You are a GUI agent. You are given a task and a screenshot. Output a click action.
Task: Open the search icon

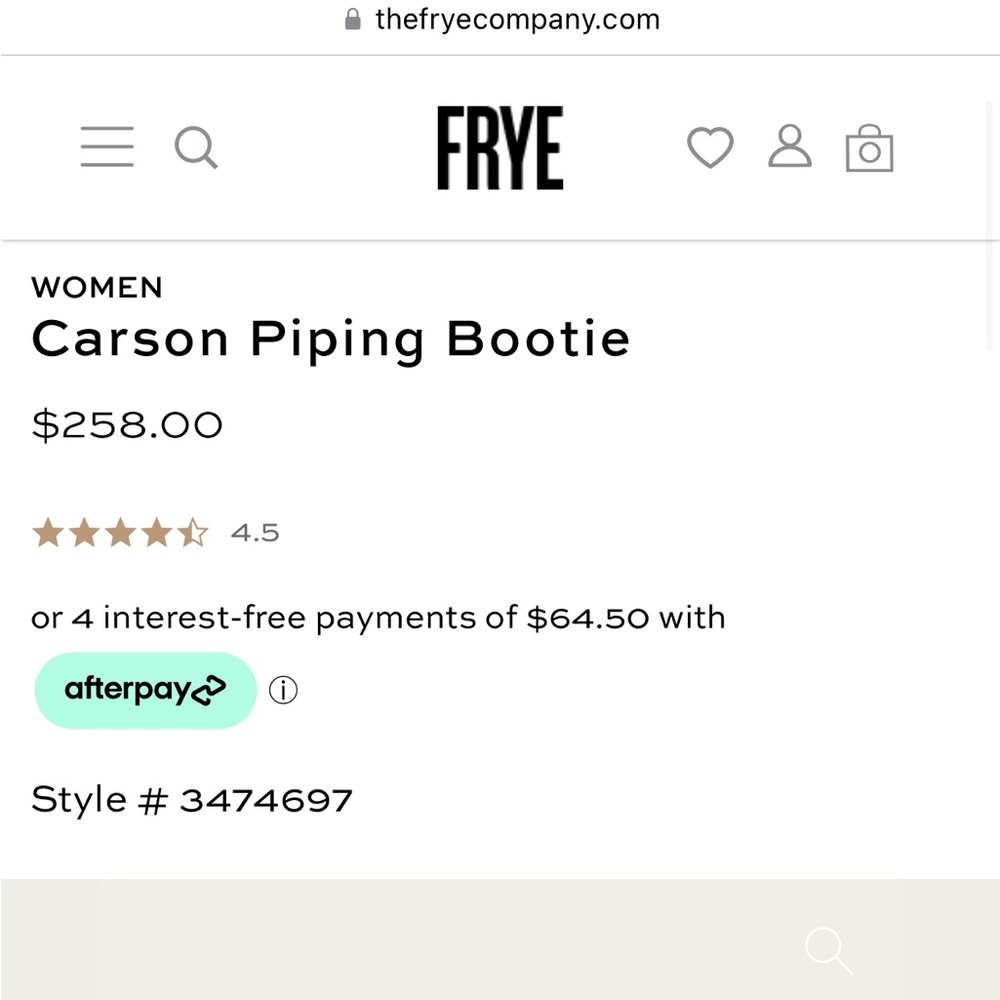pyautogui.click(x=196, y=147)
